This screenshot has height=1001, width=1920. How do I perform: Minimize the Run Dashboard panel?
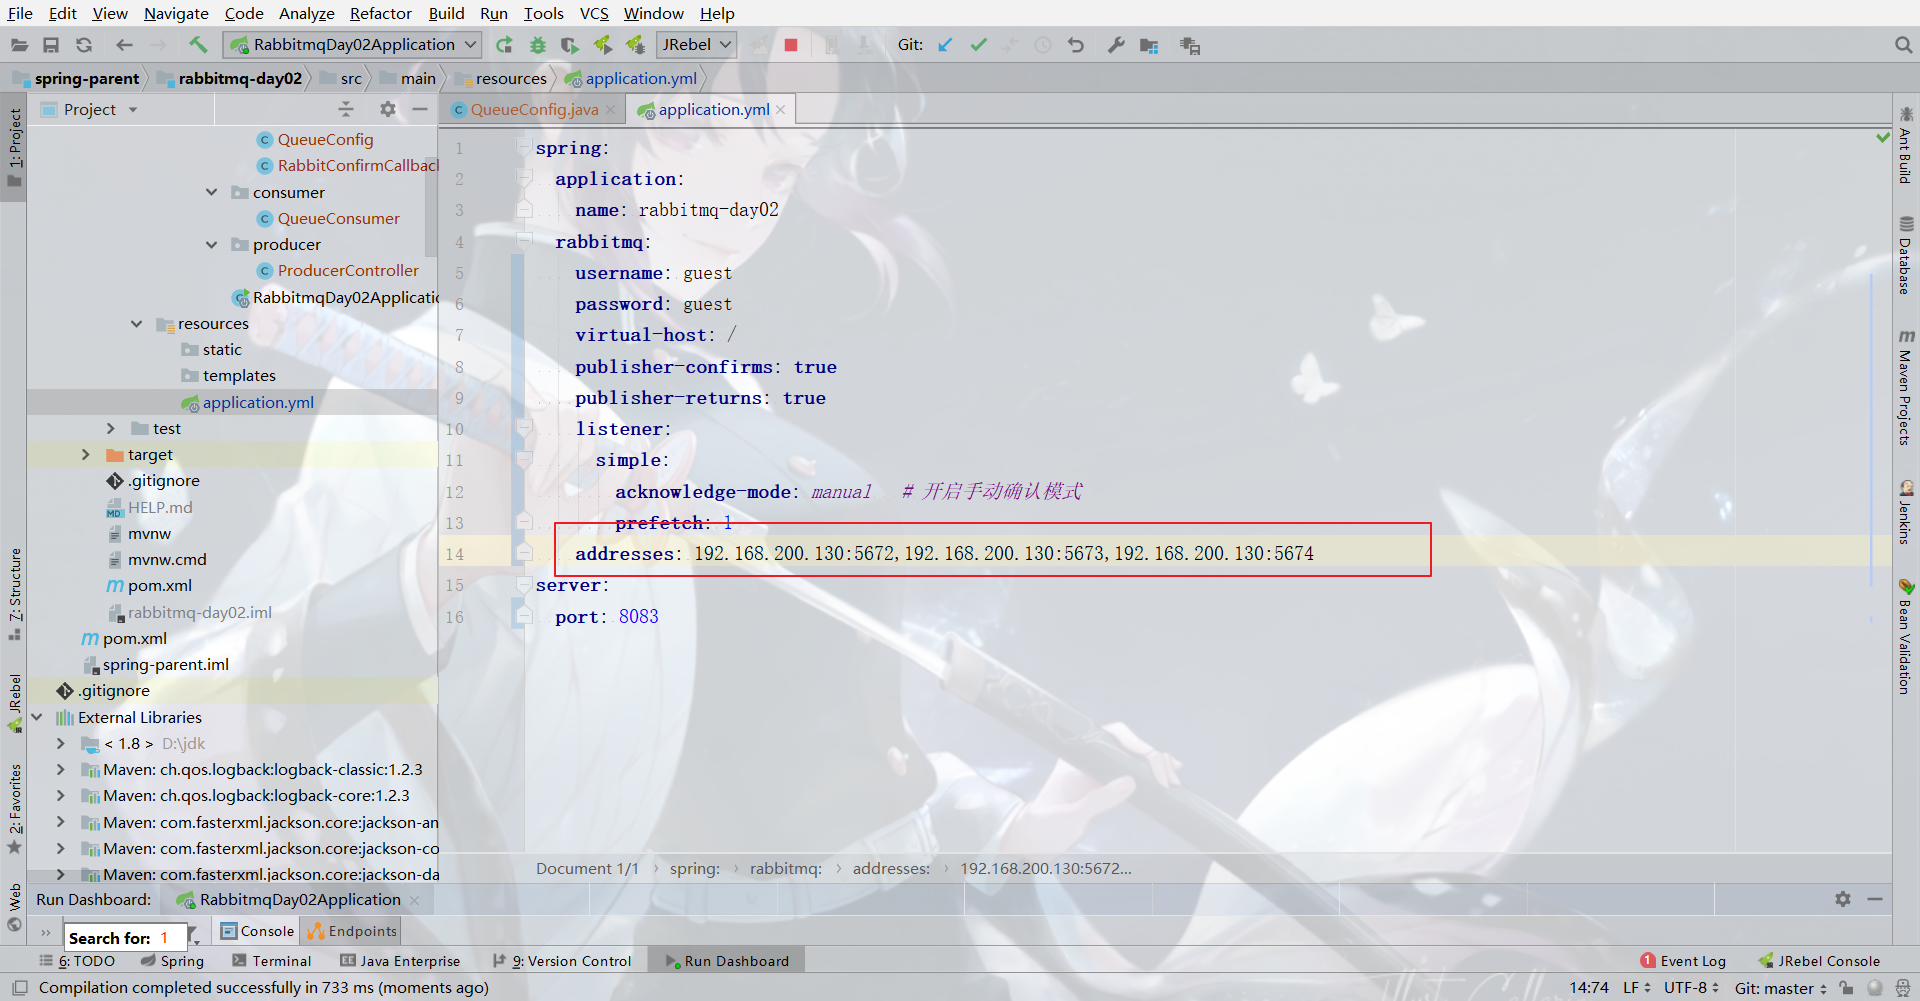tap(1875, 899)
